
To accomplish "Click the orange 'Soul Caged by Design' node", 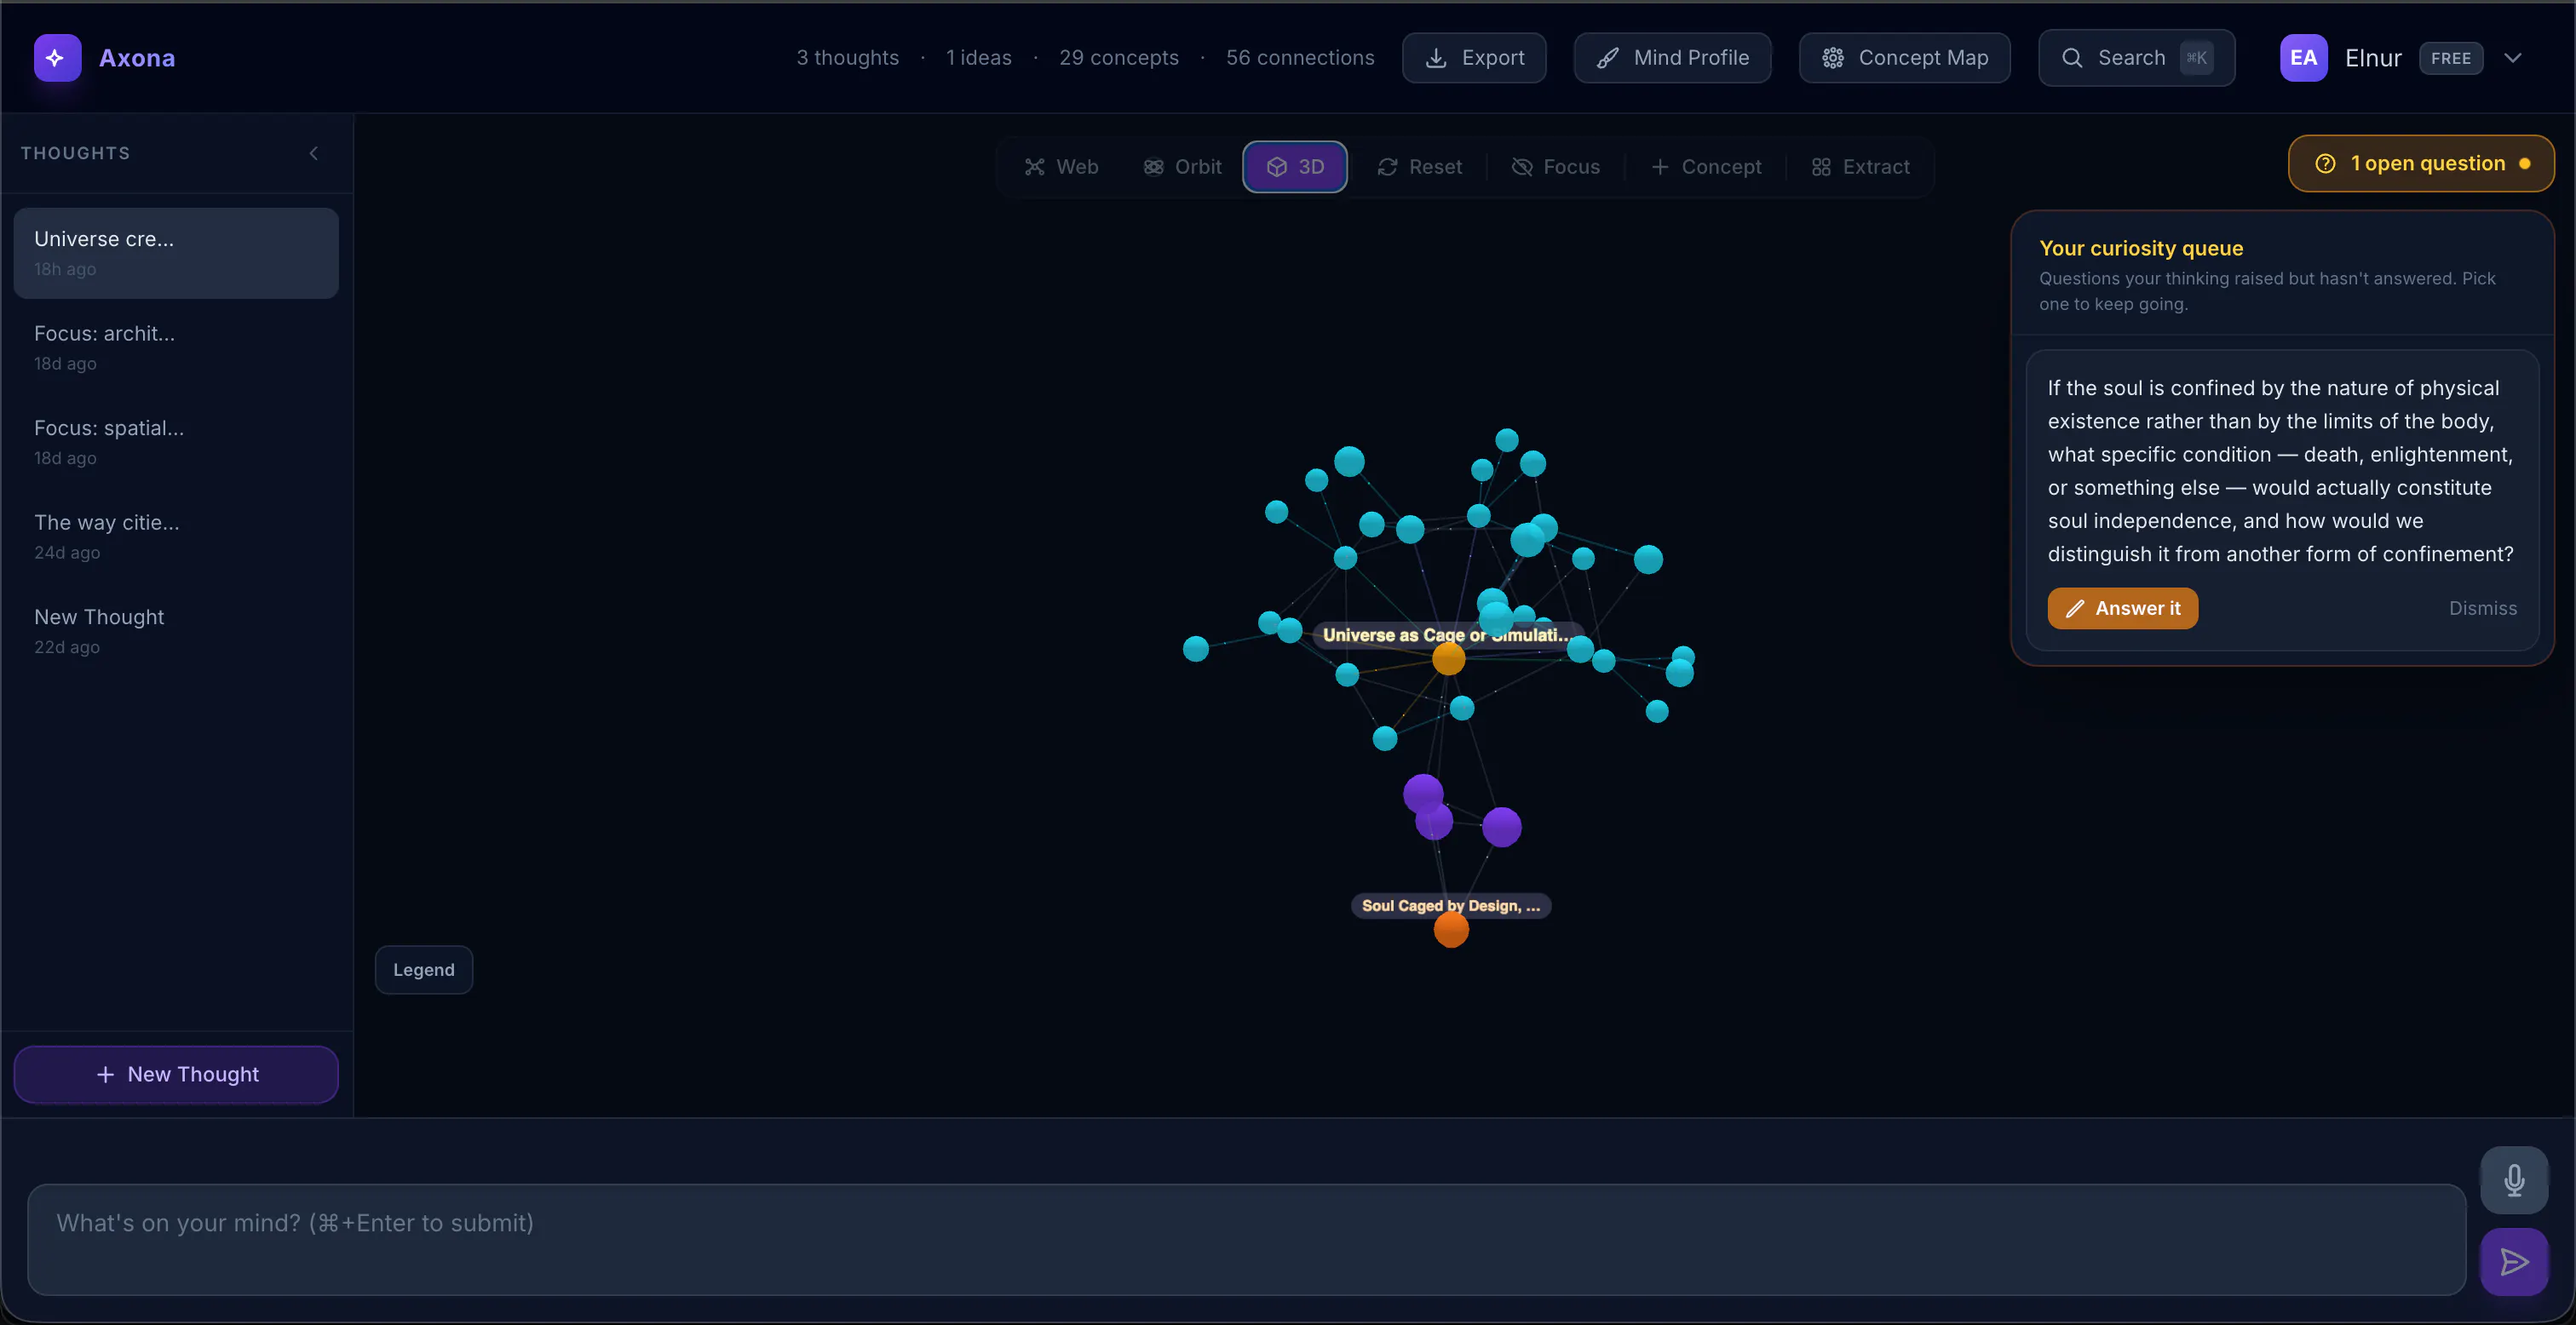I will click(1451, 930).
